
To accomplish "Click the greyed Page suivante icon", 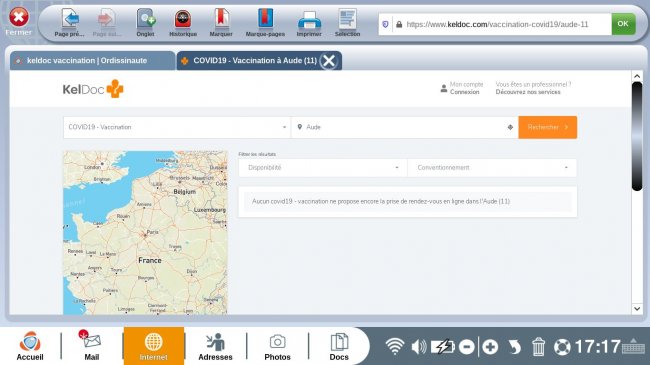I will 107,23.
